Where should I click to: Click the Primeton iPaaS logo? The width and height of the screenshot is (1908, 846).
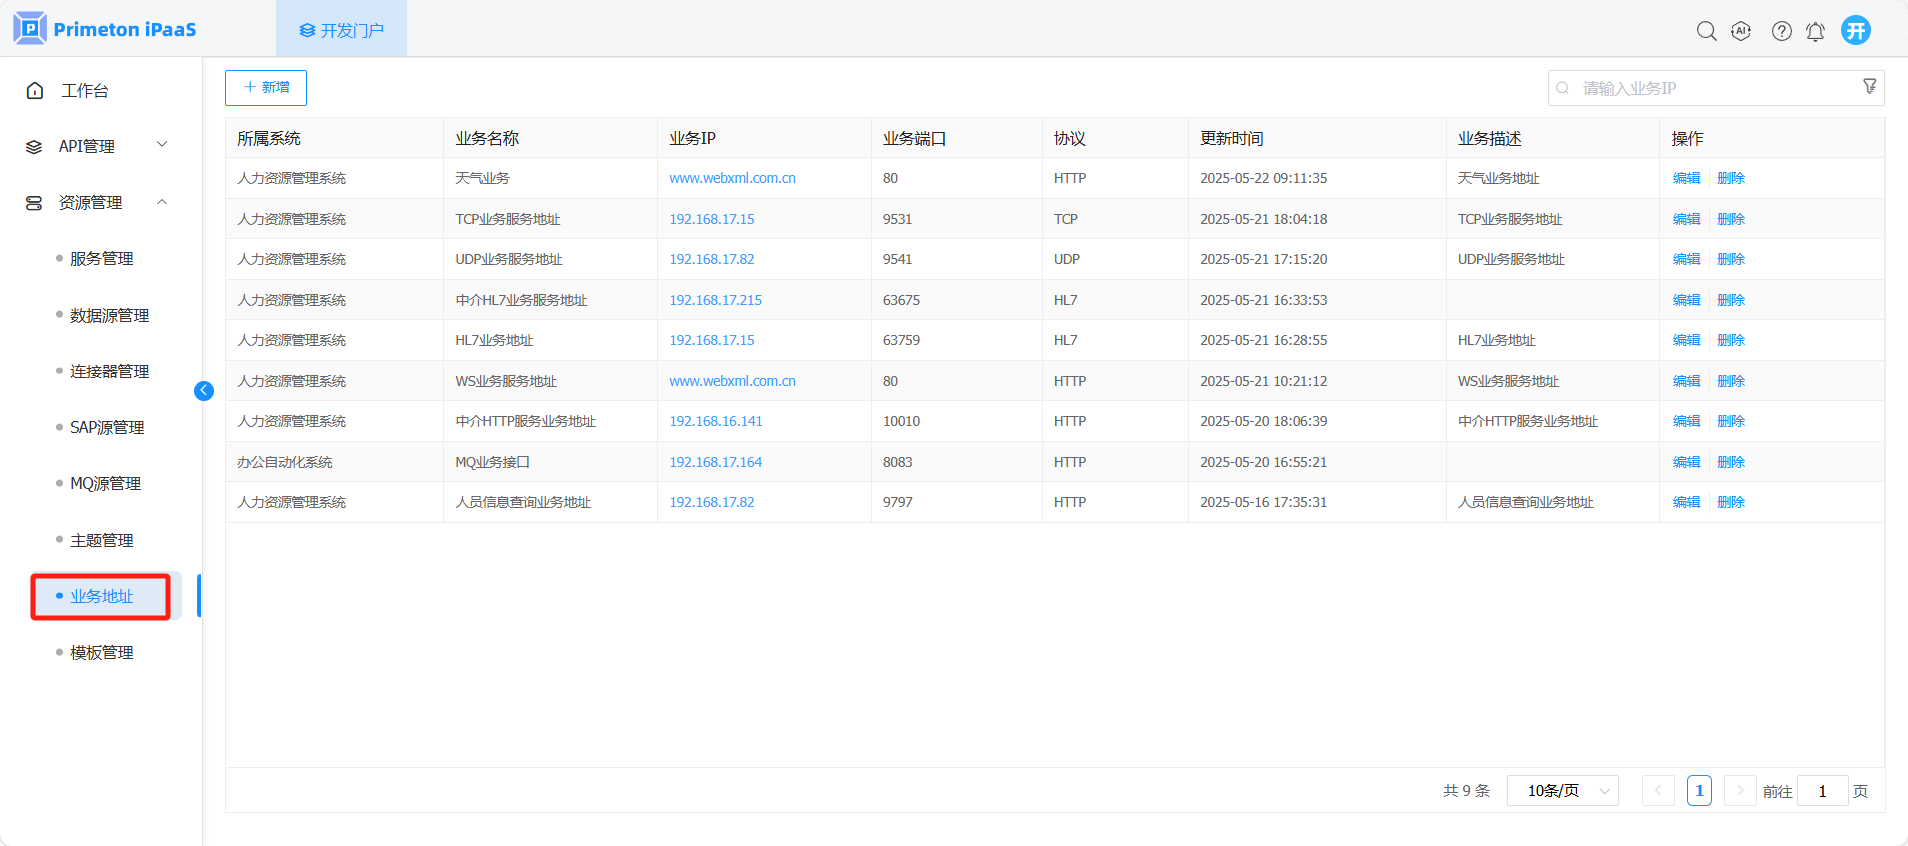[105, 29]
